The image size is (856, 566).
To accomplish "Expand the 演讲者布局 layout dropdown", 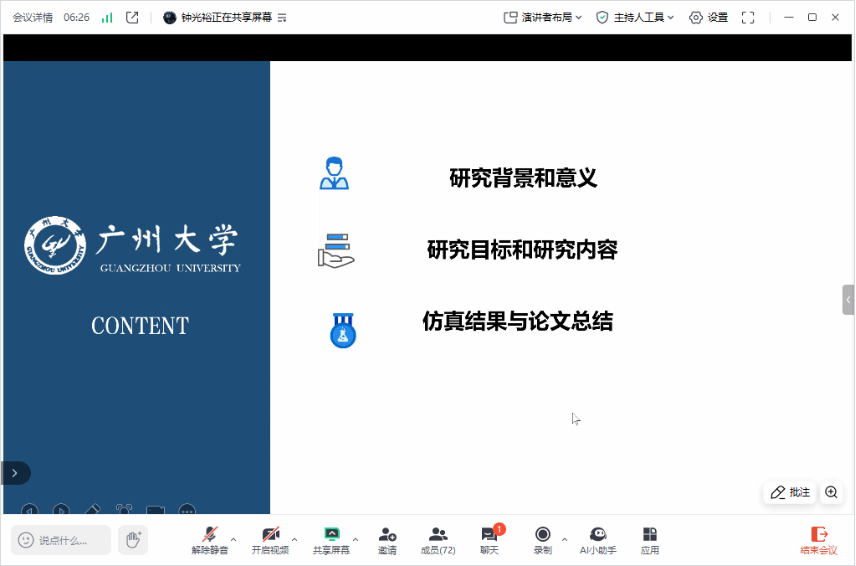I will click(543, 17).
